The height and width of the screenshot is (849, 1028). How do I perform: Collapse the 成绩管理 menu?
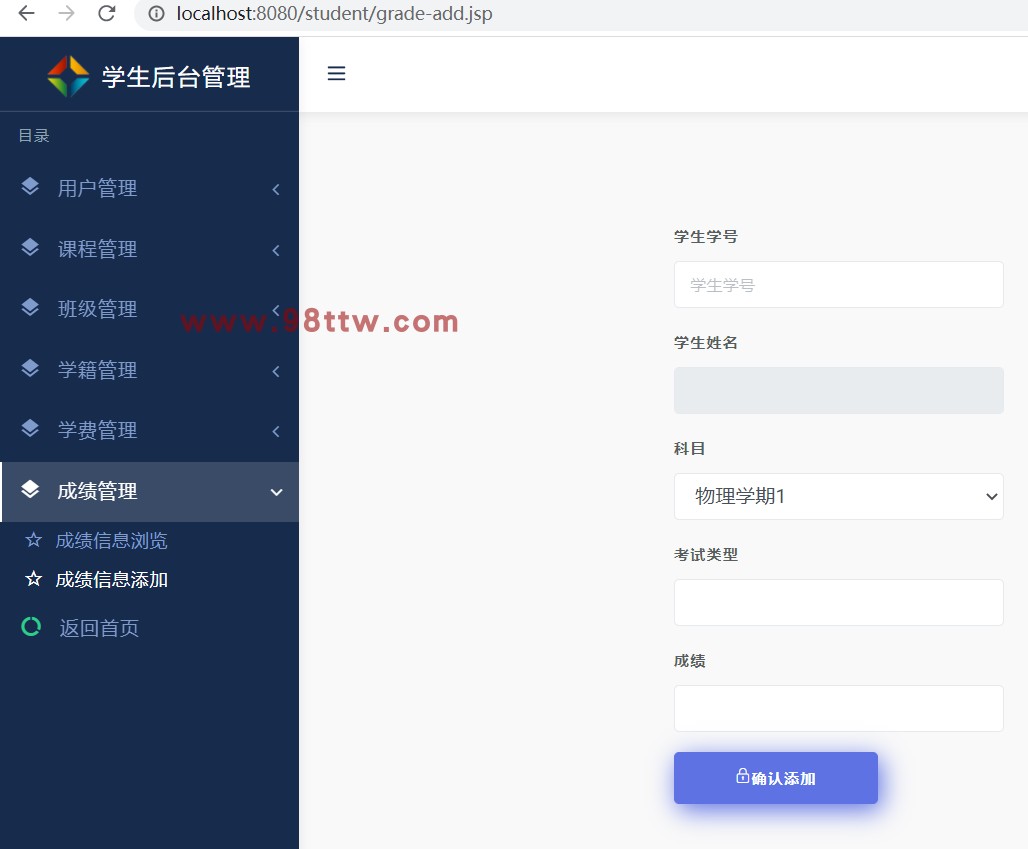pos(149,492)
